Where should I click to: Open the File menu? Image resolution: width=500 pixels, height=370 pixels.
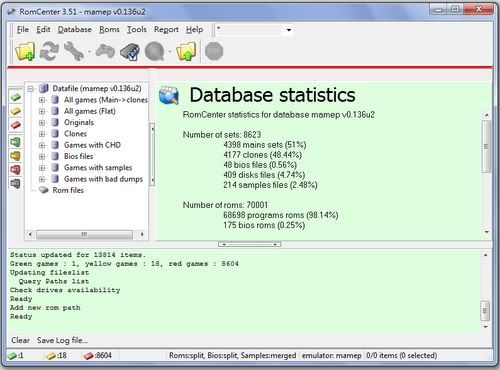[23, 30]
